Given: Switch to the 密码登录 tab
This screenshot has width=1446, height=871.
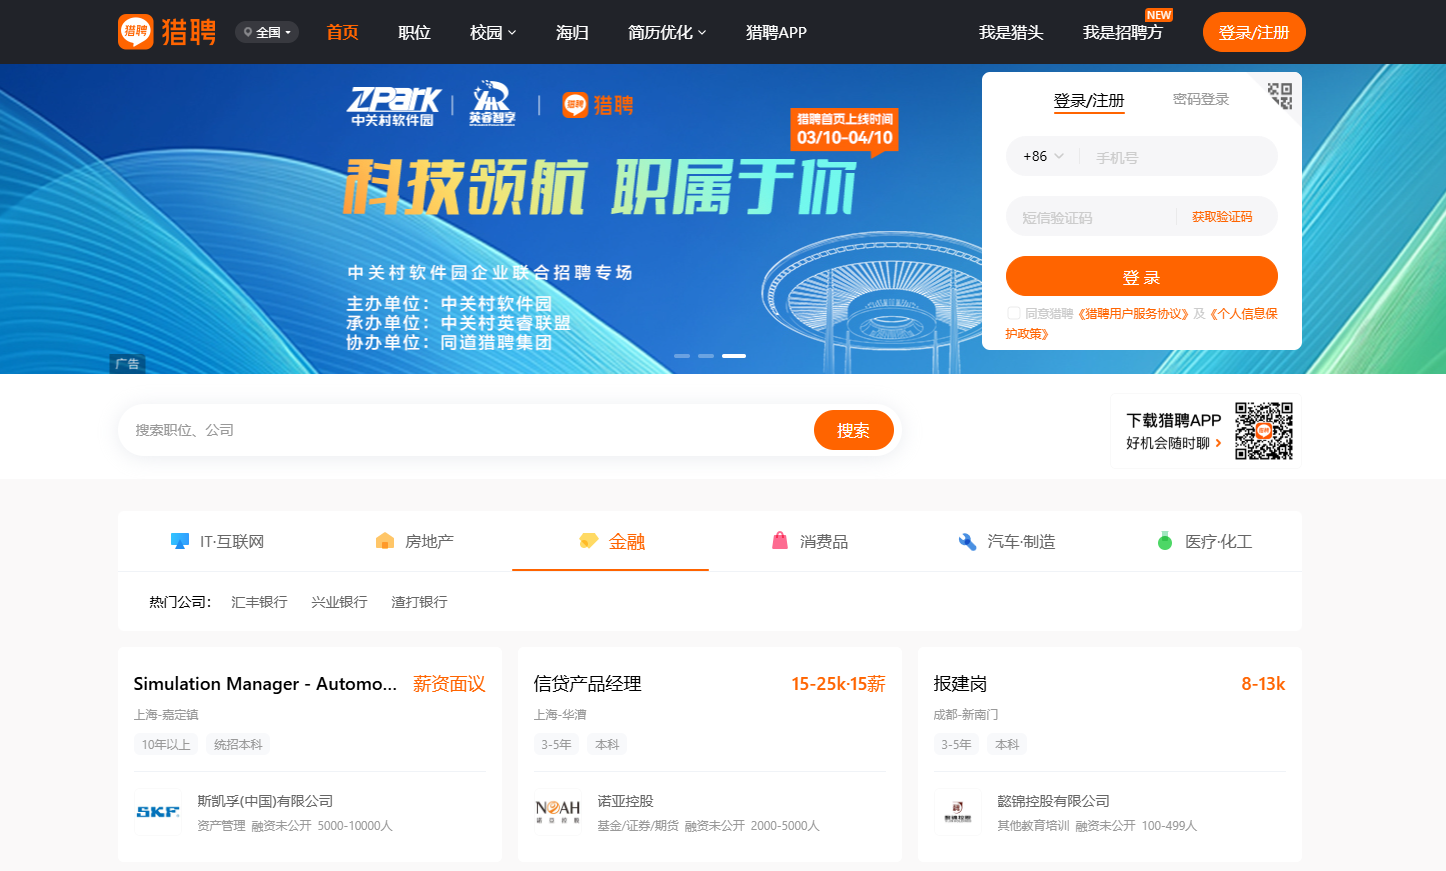Looking at the screenshot, I should tap(1201, 99).
